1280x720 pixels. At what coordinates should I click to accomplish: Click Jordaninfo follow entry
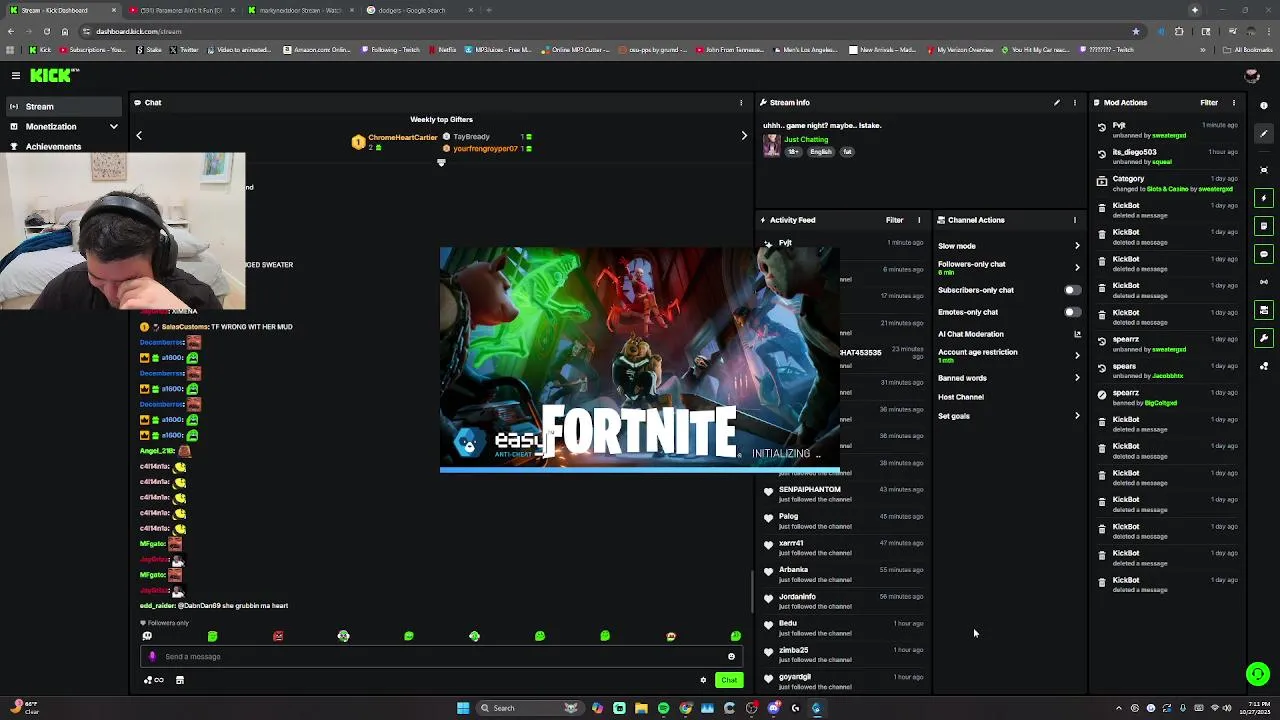[842, 601]
